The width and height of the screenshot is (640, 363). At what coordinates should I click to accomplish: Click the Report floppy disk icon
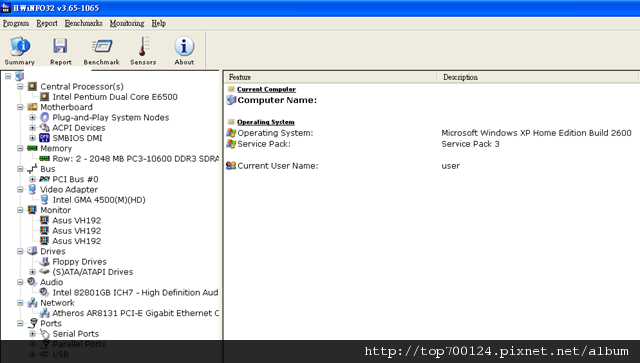click(x=60, y=46)
